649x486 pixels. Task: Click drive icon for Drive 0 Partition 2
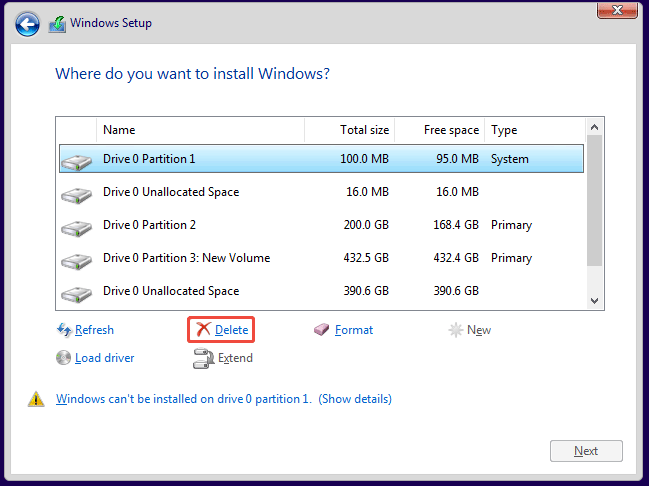tap(76, 228)
